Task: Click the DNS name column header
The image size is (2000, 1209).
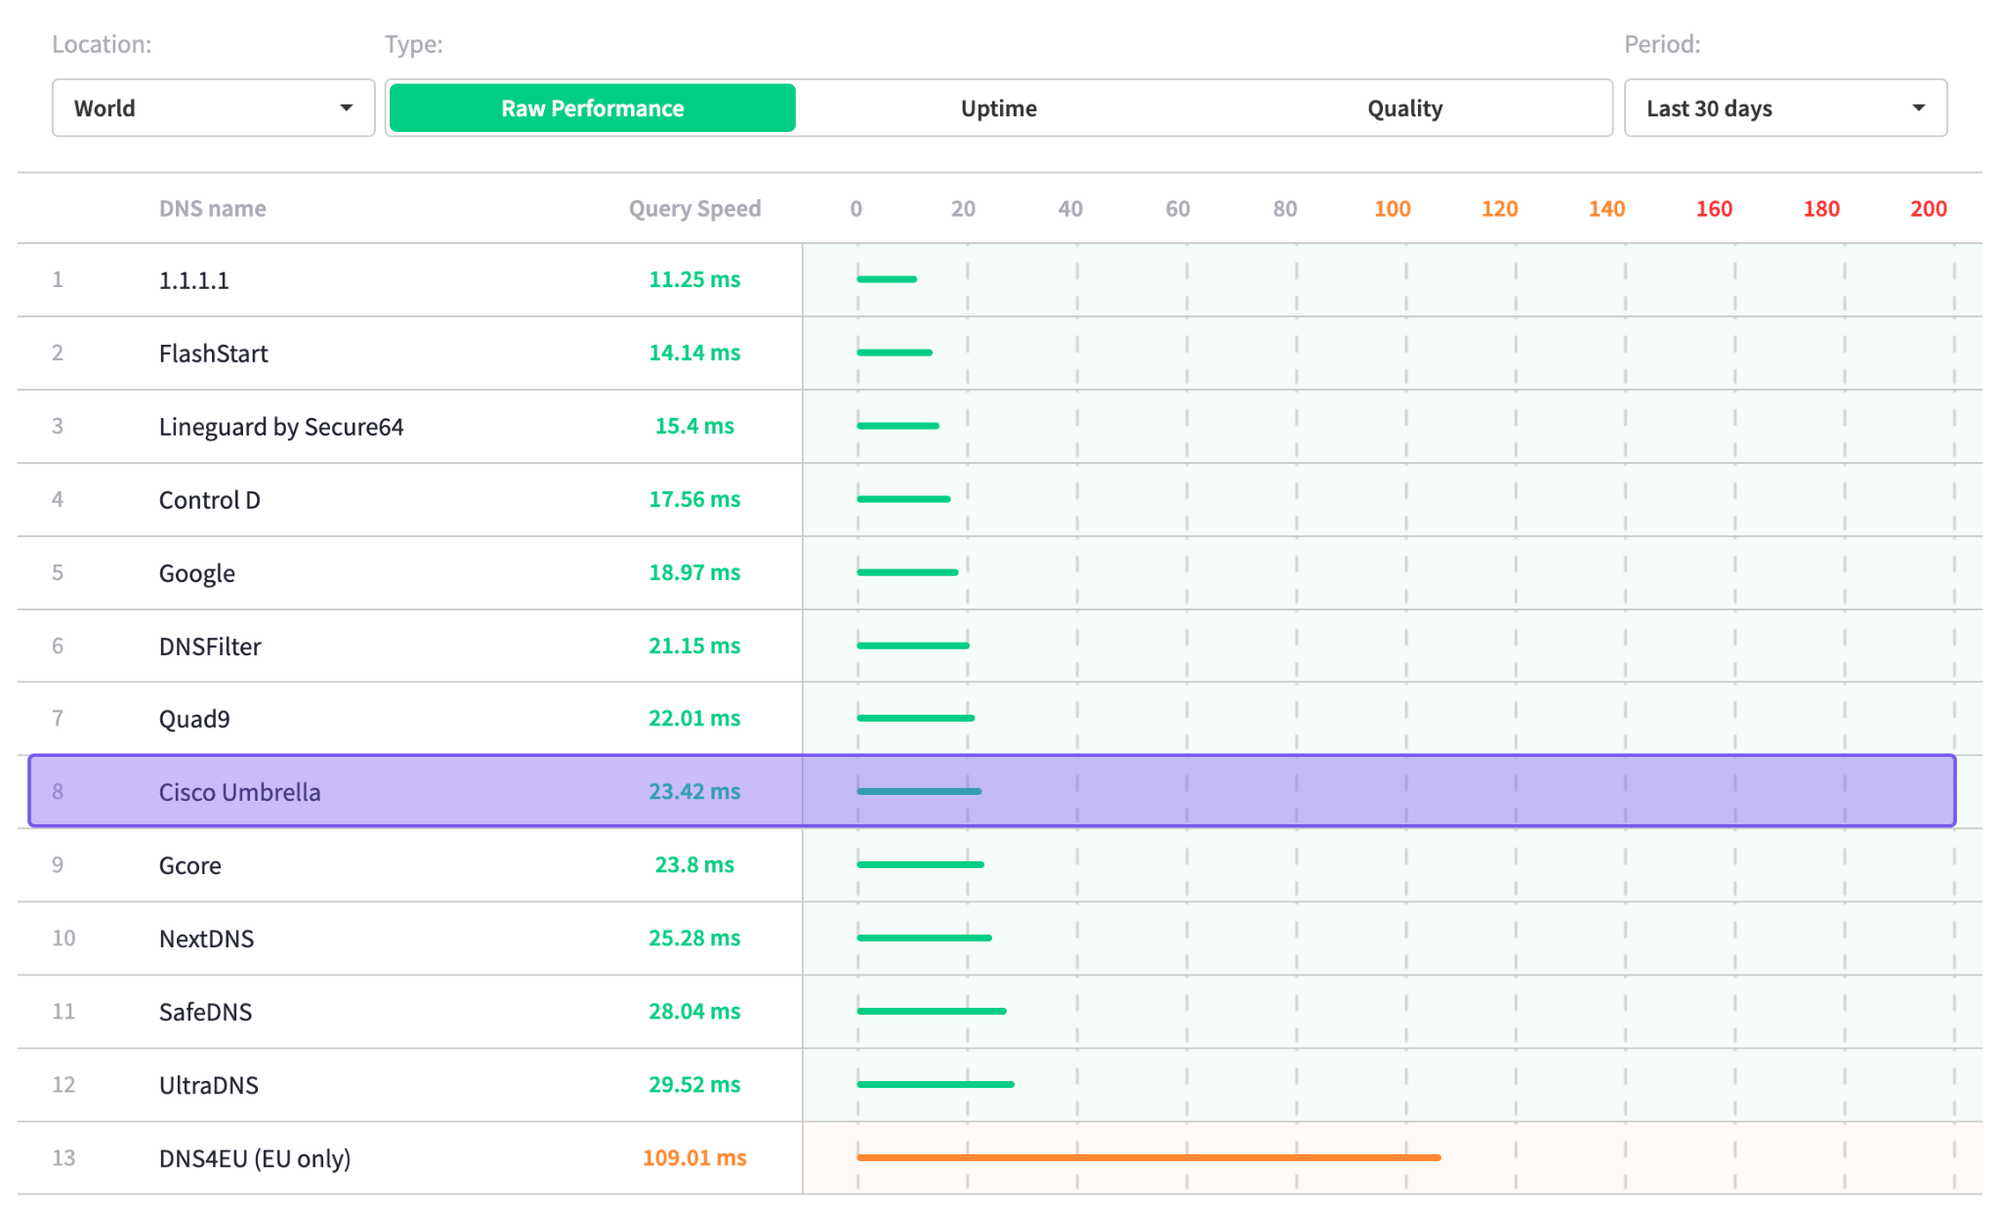Action: [x=212, y=208]
